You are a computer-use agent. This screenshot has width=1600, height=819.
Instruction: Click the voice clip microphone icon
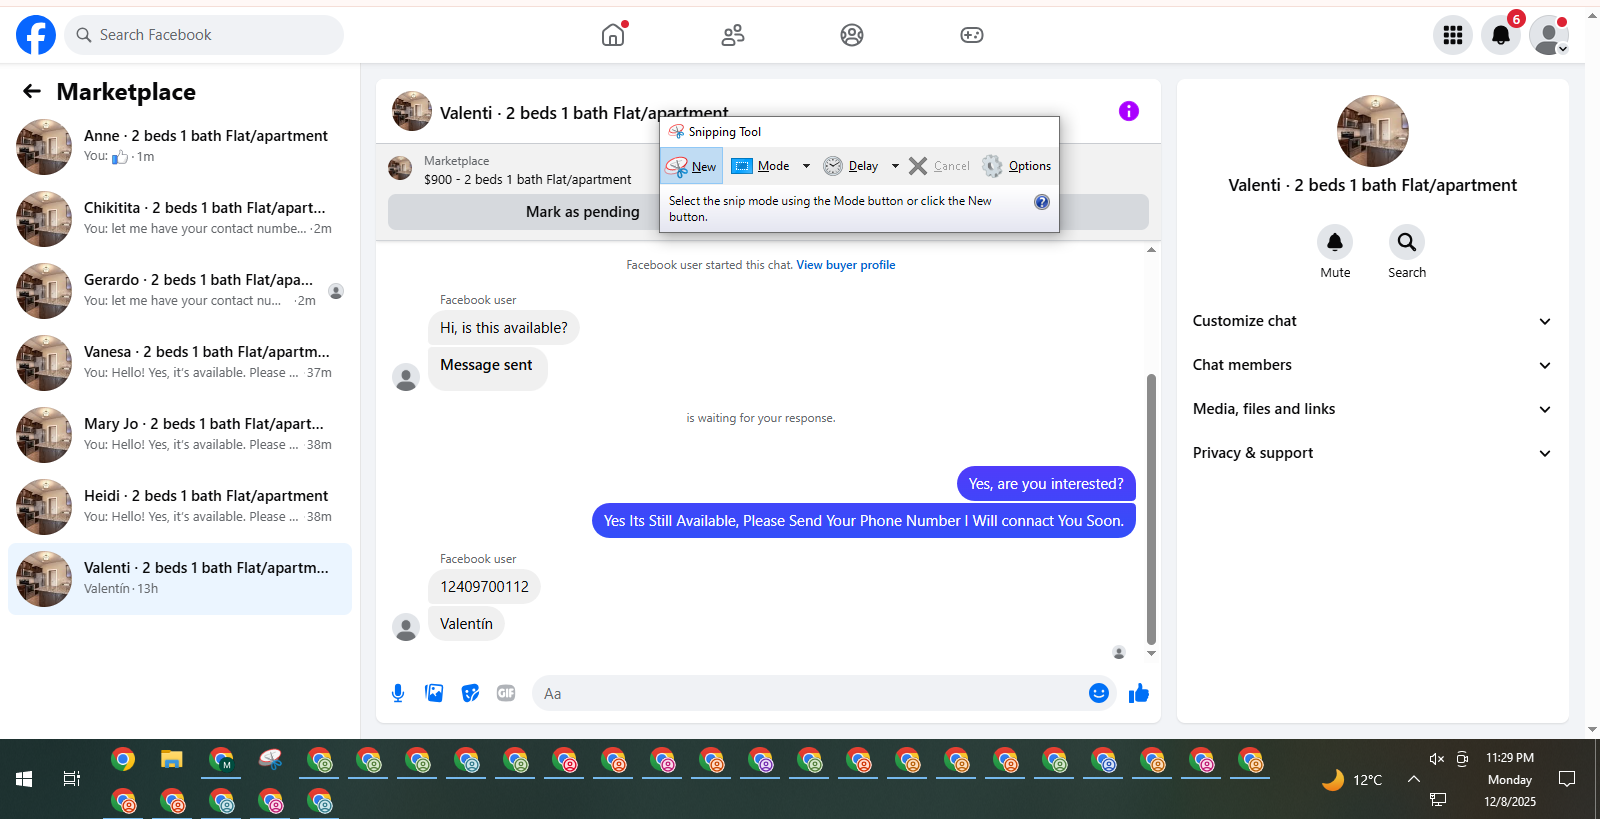[398, 693]
